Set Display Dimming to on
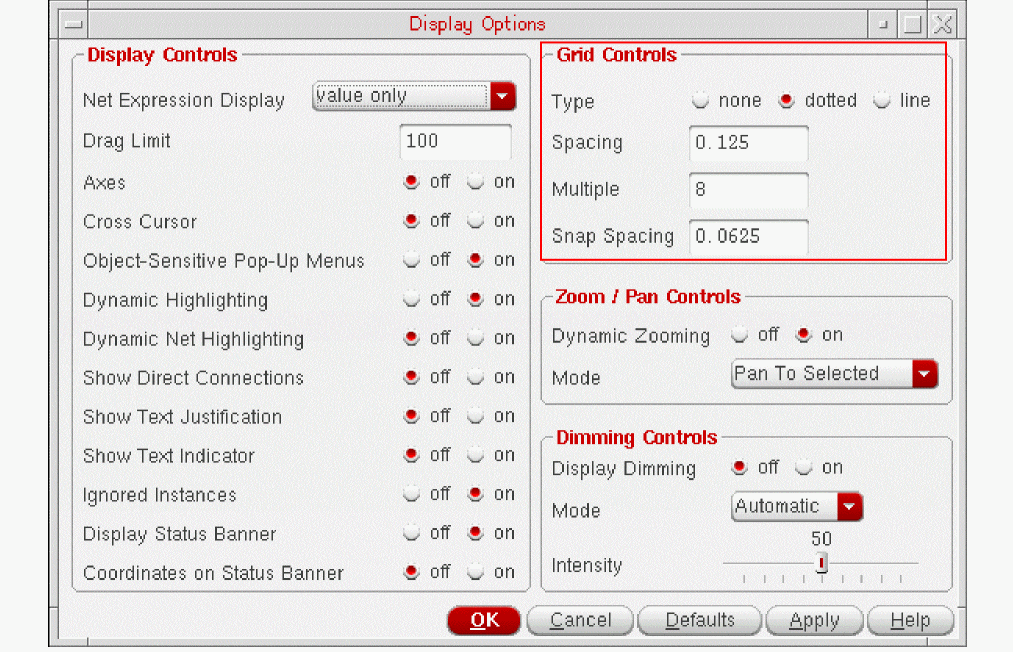Image resolution: width=1013 pixels, height=652 pixels. (803, 467)
